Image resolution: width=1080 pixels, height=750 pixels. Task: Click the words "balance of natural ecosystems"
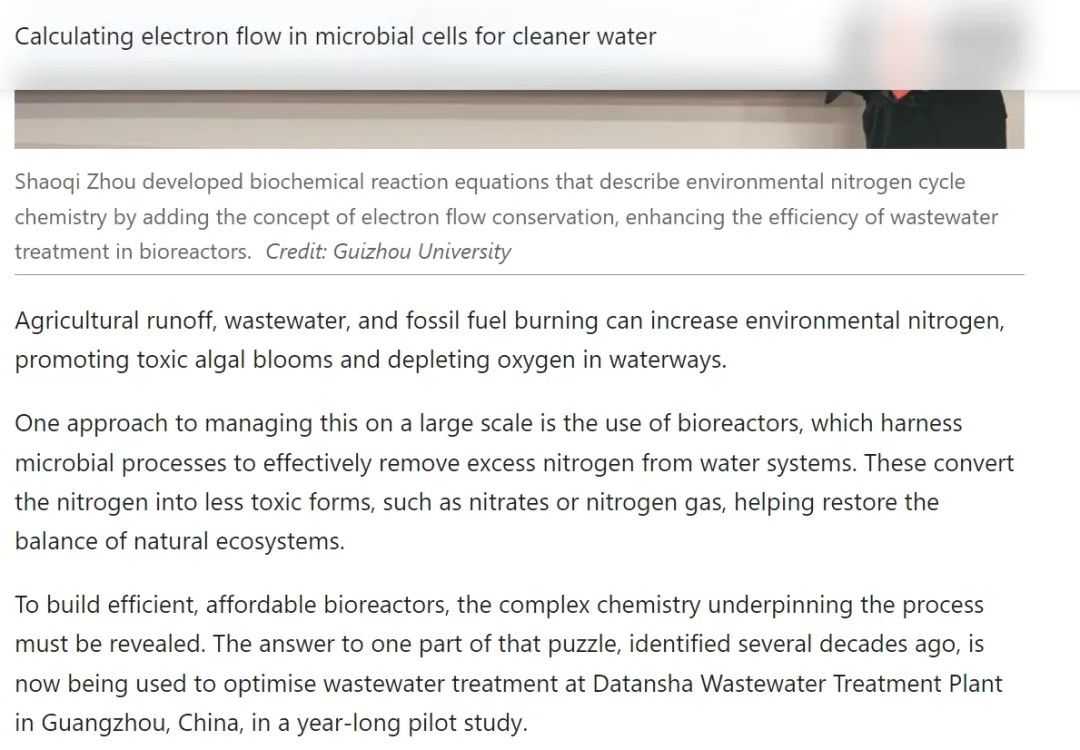coord(179,541)
